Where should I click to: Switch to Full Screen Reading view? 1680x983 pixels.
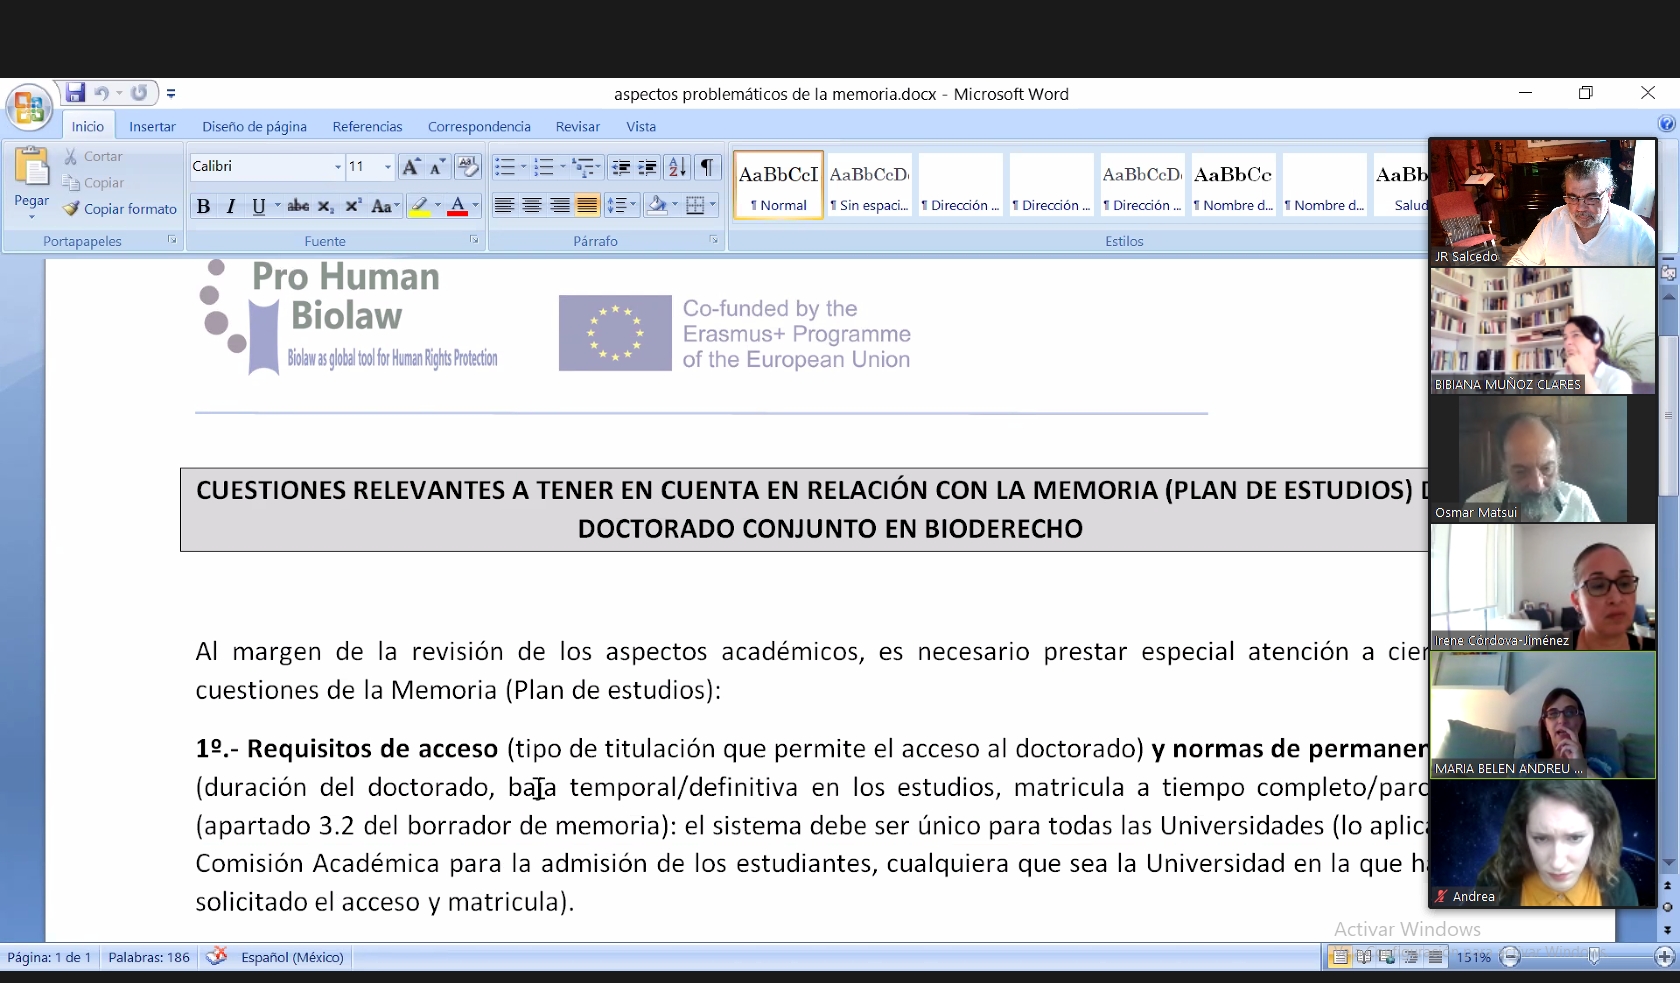pos(1363,957)
